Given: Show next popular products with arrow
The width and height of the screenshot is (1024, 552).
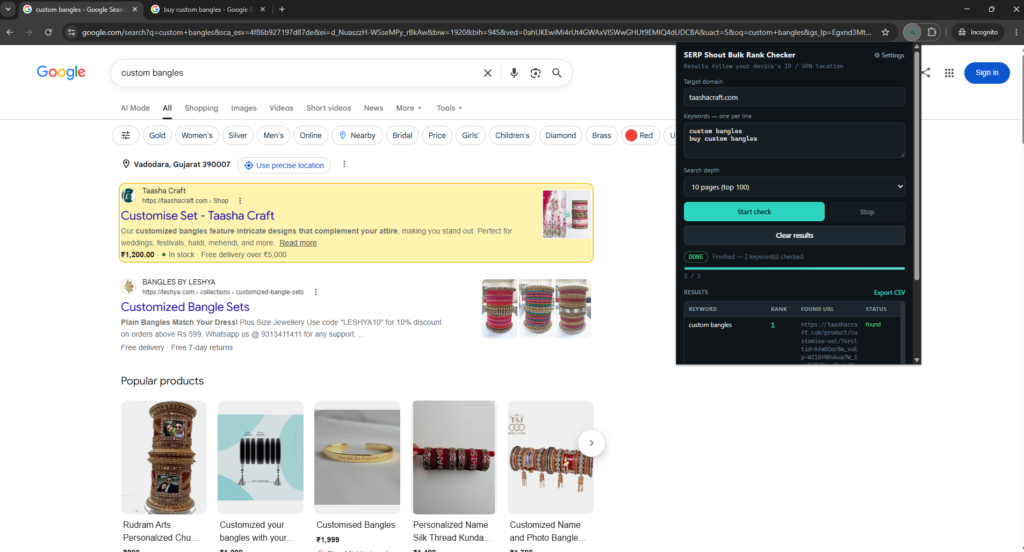Looking at the screenshot, I should 591,443.
